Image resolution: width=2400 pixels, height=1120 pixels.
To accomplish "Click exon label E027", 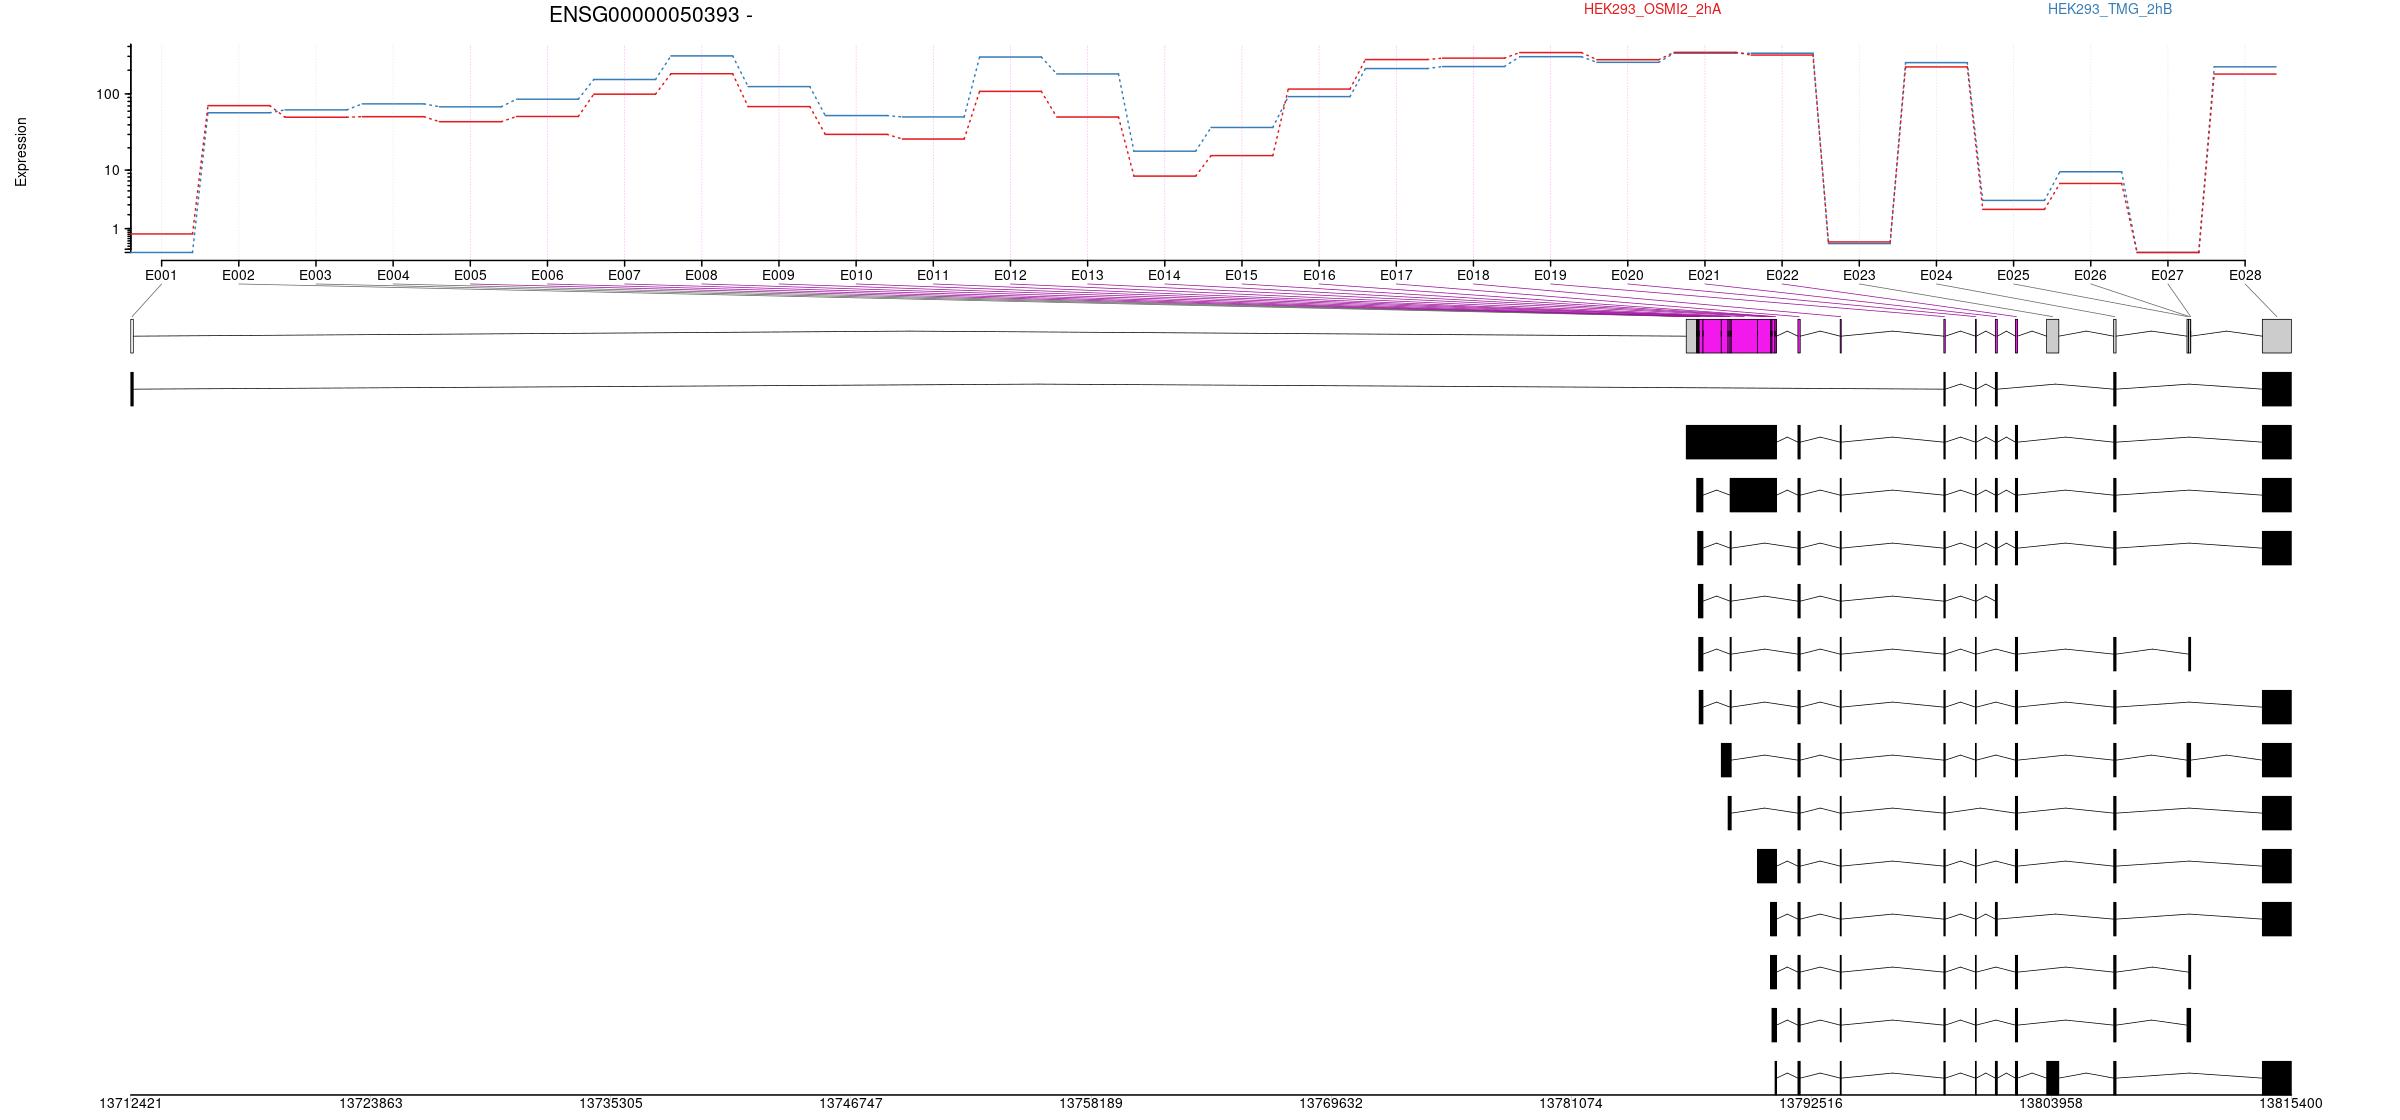I will click(x=2167, y=275).
